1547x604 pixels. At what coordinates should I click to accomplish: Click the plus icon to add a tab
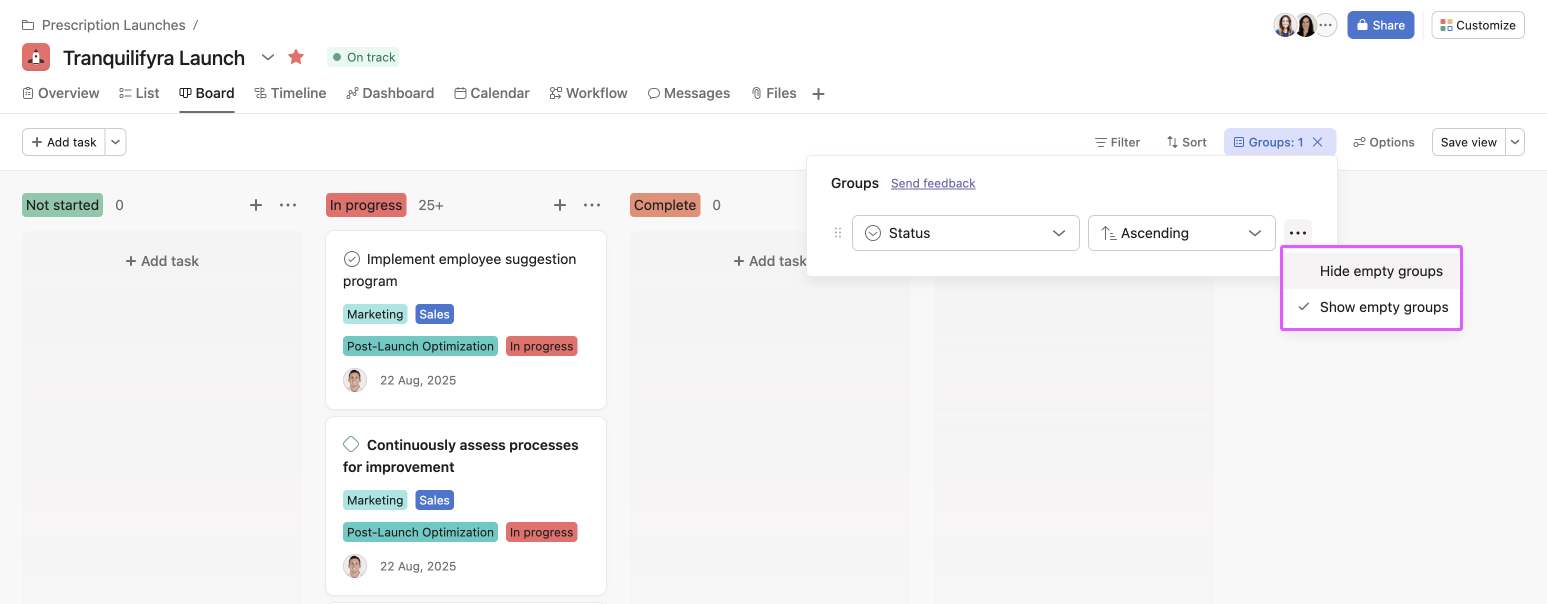818,94
